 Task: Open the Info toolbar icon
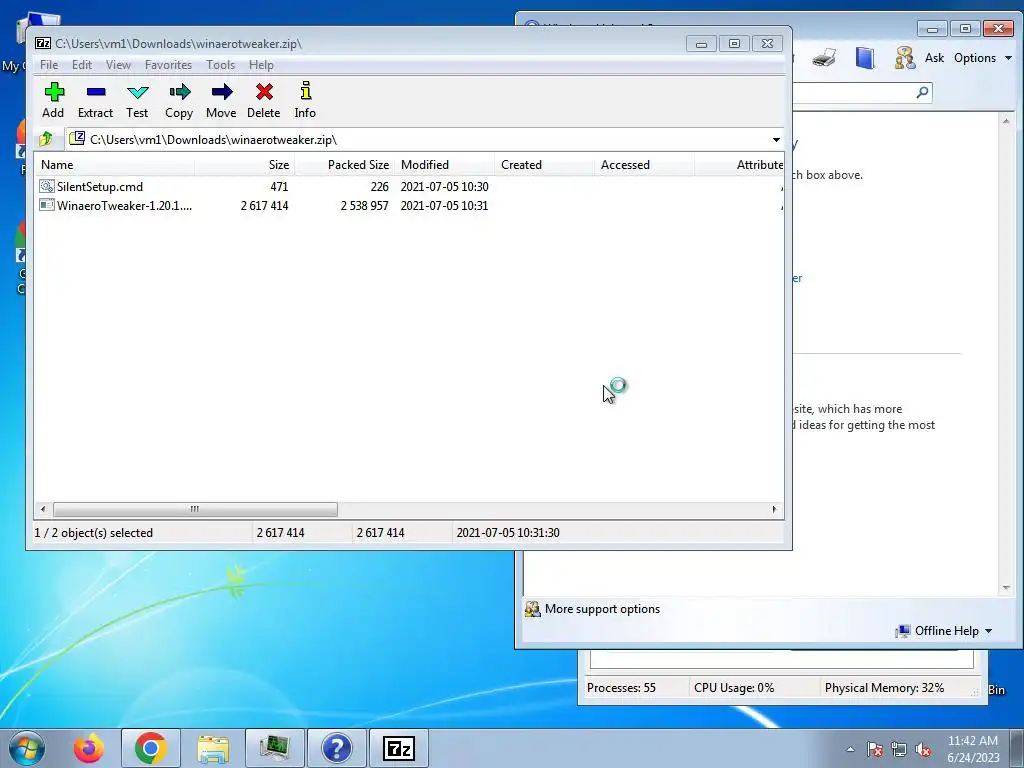(x=305, y=91)
